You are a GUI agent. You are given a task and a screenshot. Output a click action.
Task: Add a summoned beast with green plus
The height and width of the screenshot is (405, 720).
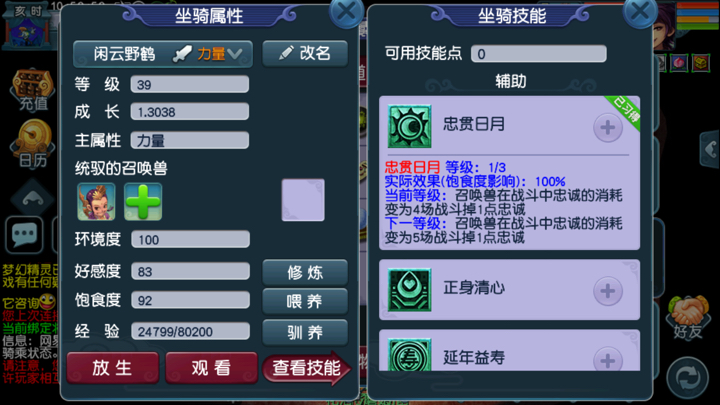[x=143, y=202]
